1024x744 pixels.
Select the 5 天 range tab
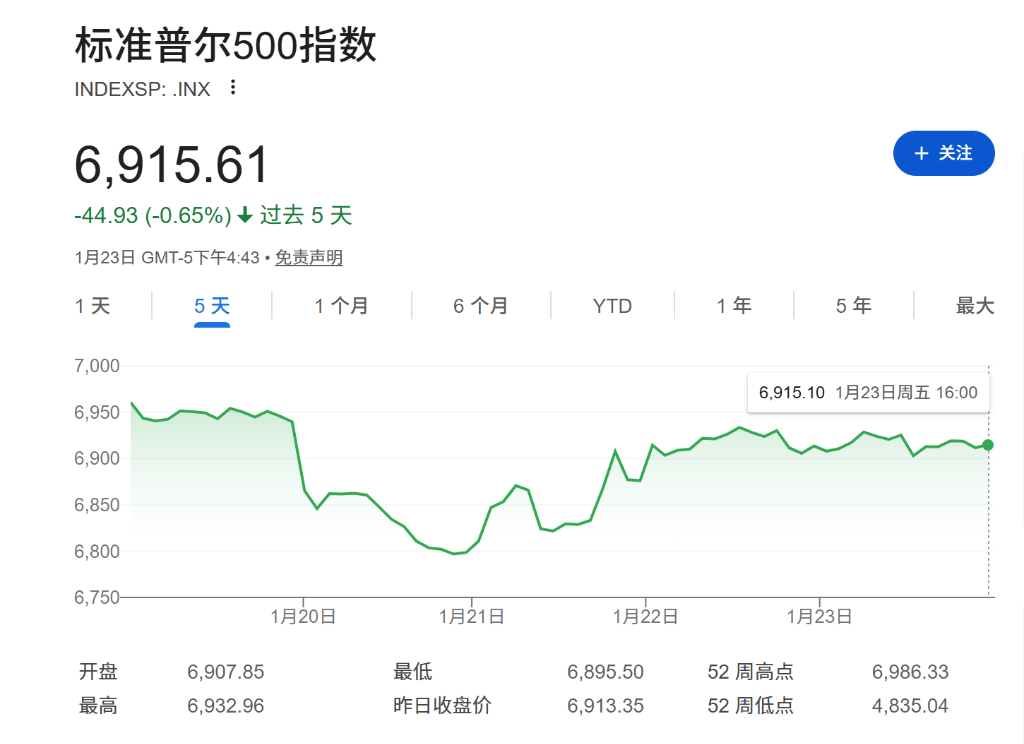212,306
